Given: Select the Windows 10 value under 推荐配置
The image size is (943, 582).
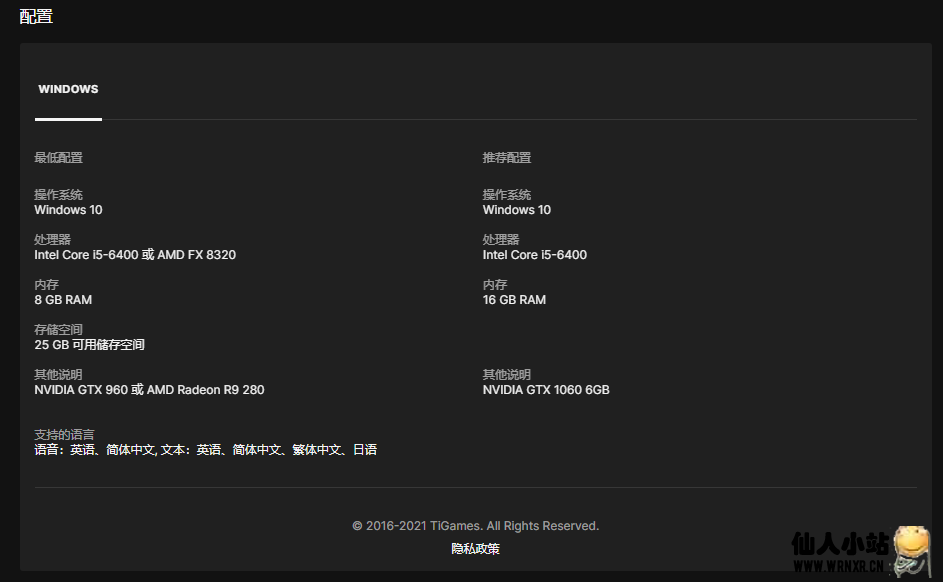Looking at the screenshot, I should pos(517,210).
